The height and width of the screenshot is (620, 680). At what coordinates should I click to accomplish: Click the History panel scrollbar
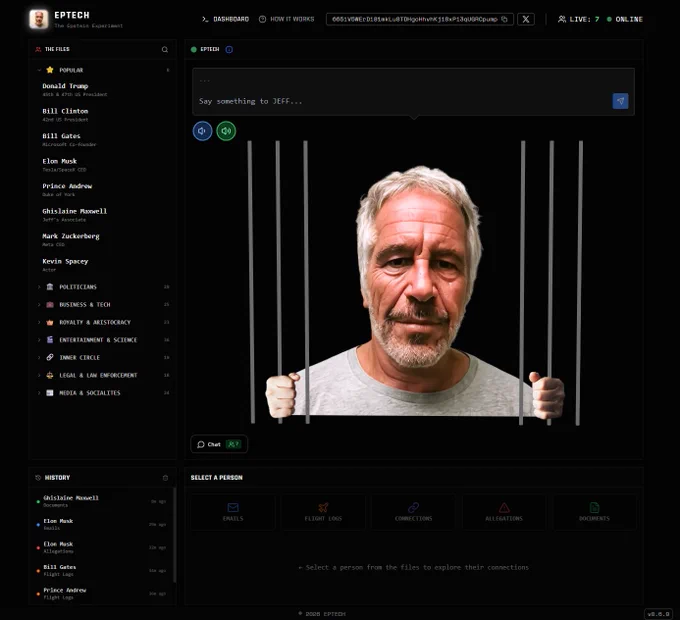point(174,535)
